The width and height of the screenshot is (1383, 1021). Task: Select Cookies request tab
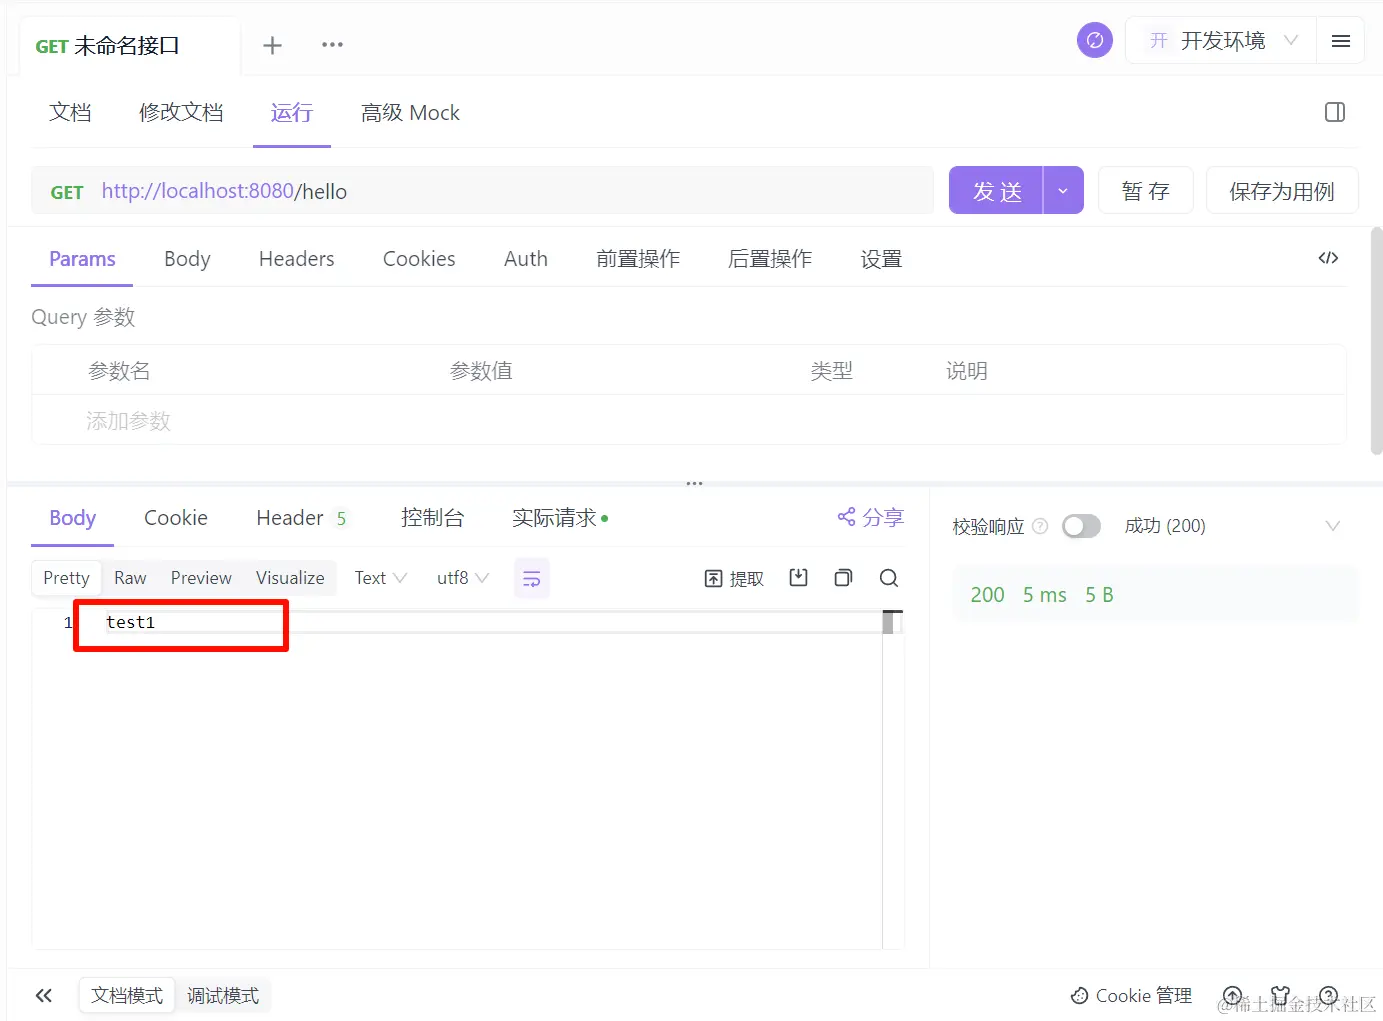click(x=419, y=259)
